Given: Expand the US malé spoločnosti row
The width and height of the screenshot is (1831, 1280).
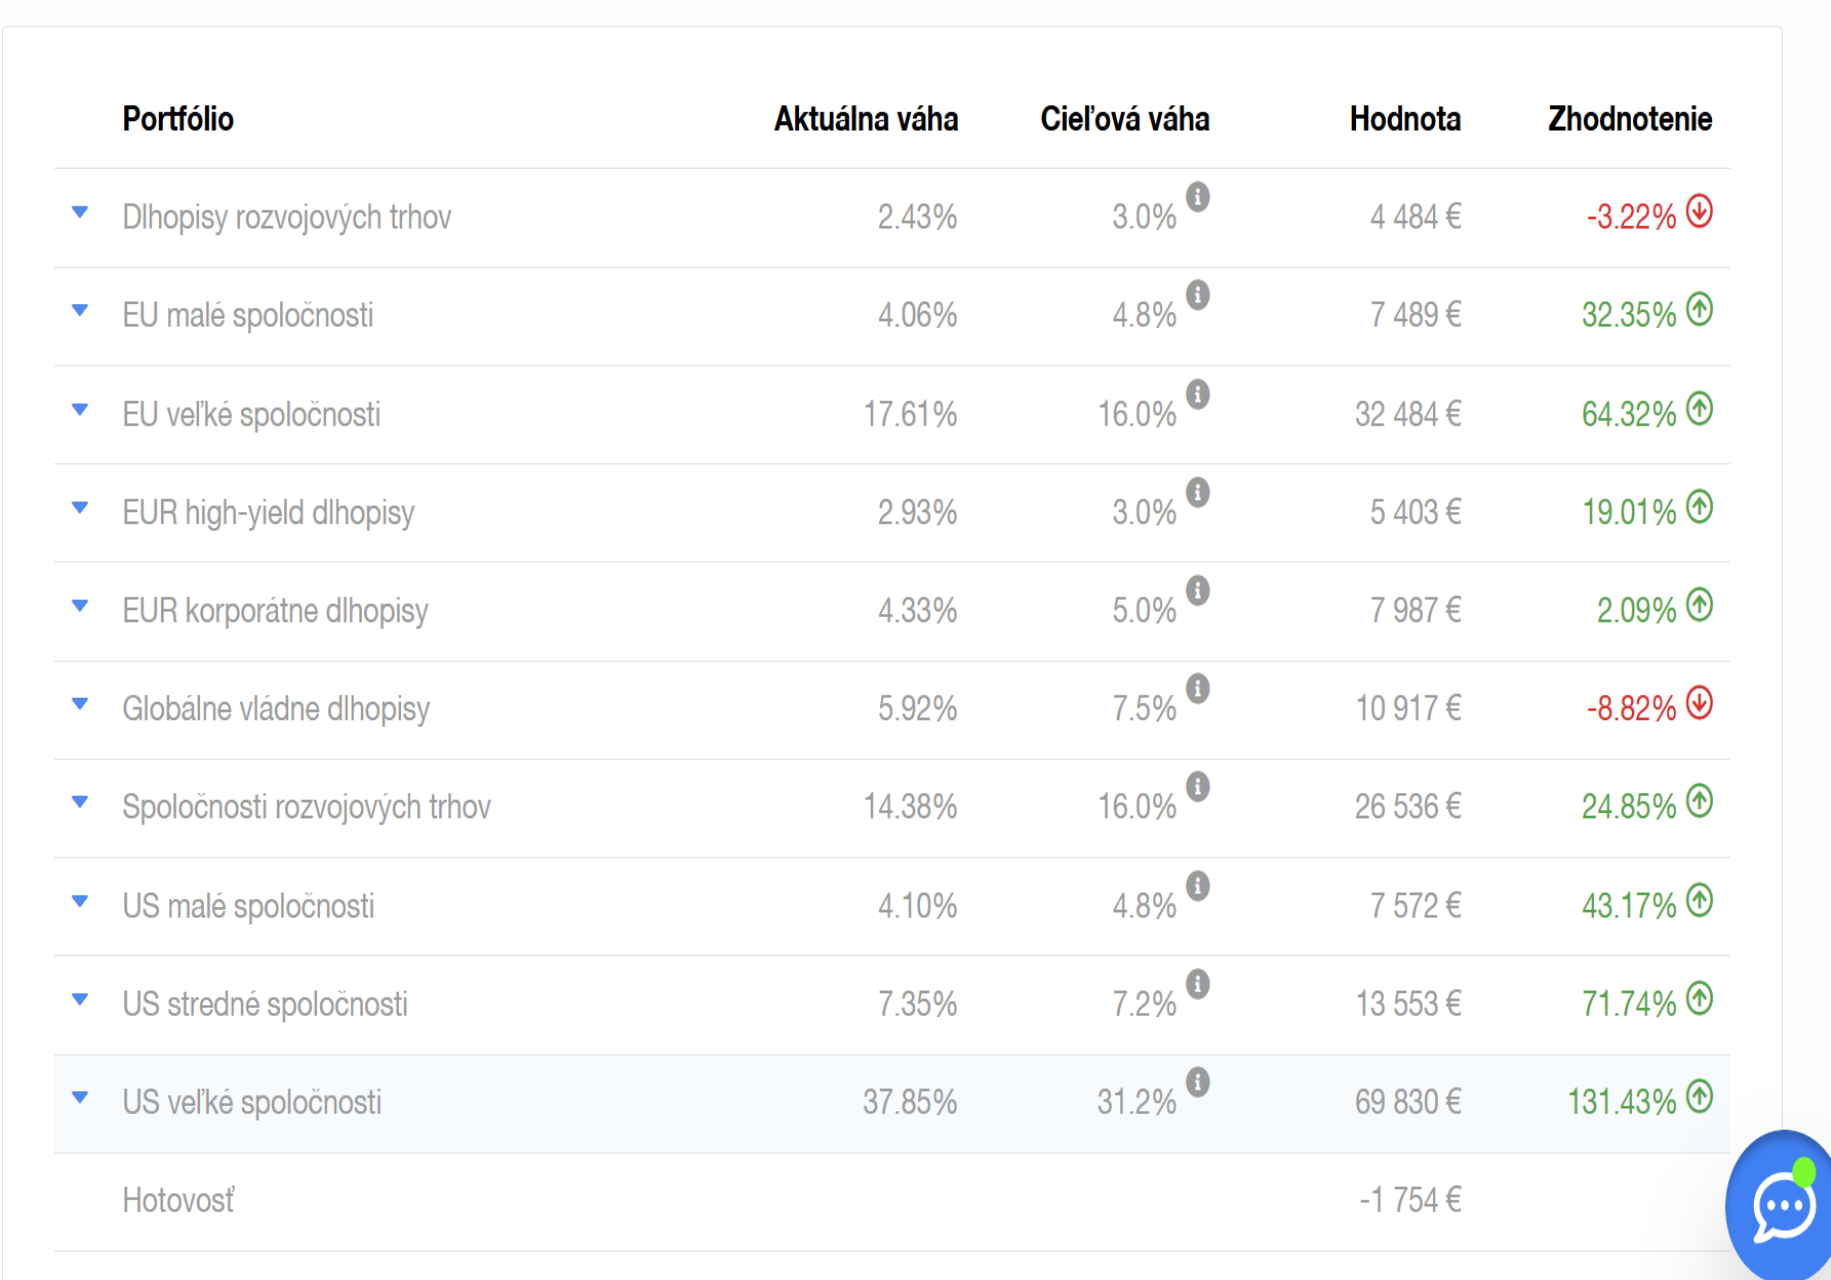Looking at the screenshot, I should pos(80,902).
